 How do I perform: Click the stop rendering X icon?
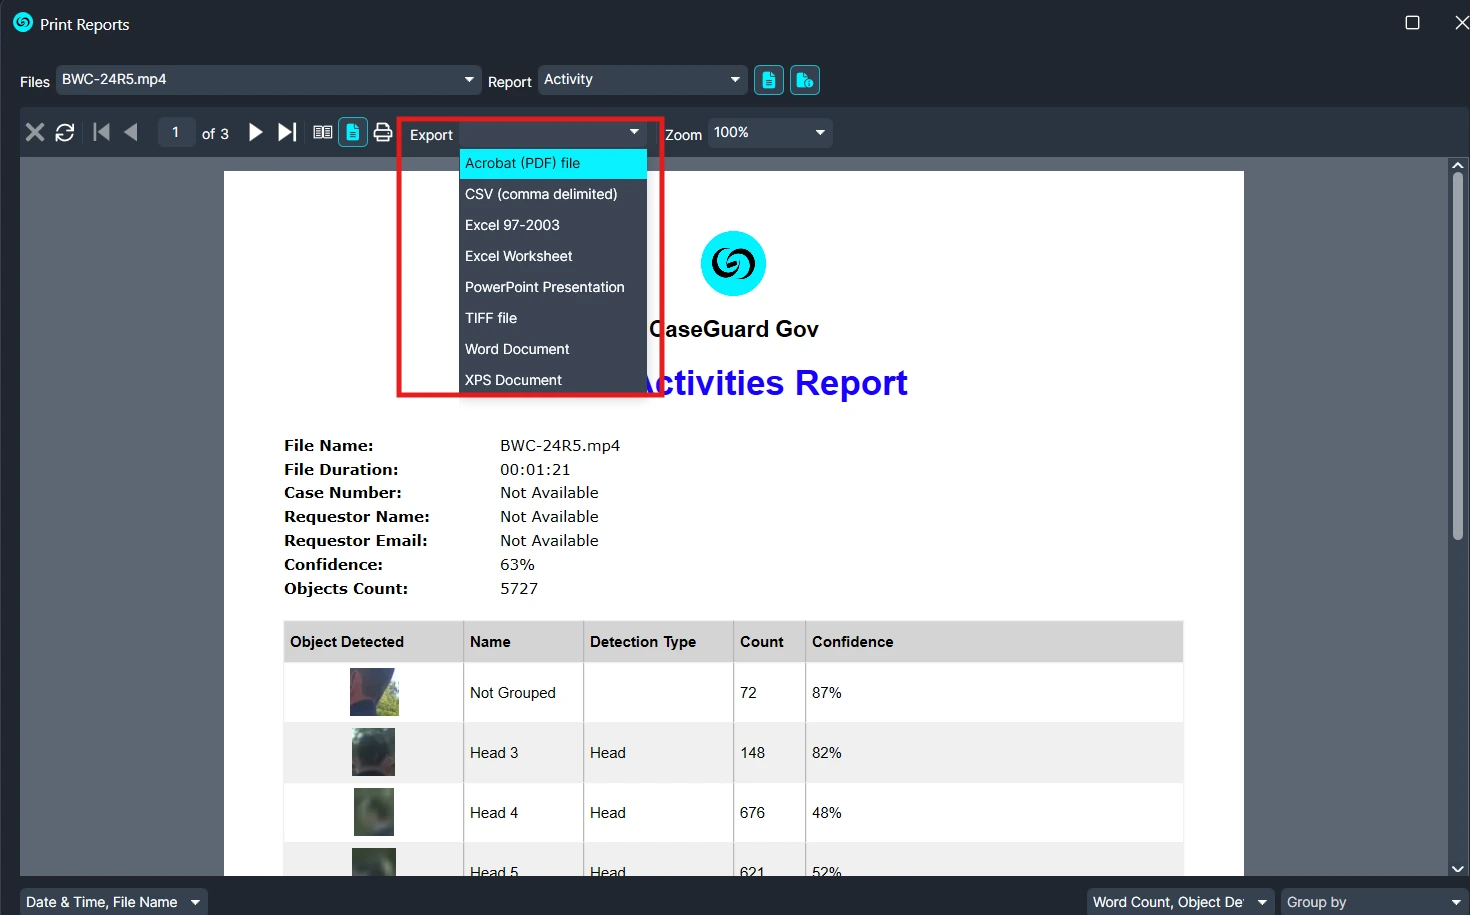point(35,132)
